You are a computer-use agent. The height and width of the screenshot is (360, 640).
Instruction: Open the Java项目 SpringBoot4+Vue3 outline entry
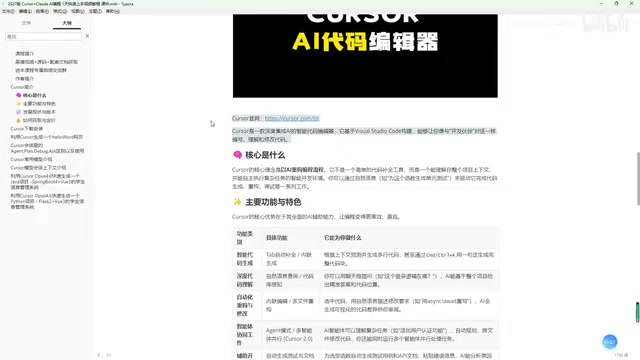click(48, 182)
